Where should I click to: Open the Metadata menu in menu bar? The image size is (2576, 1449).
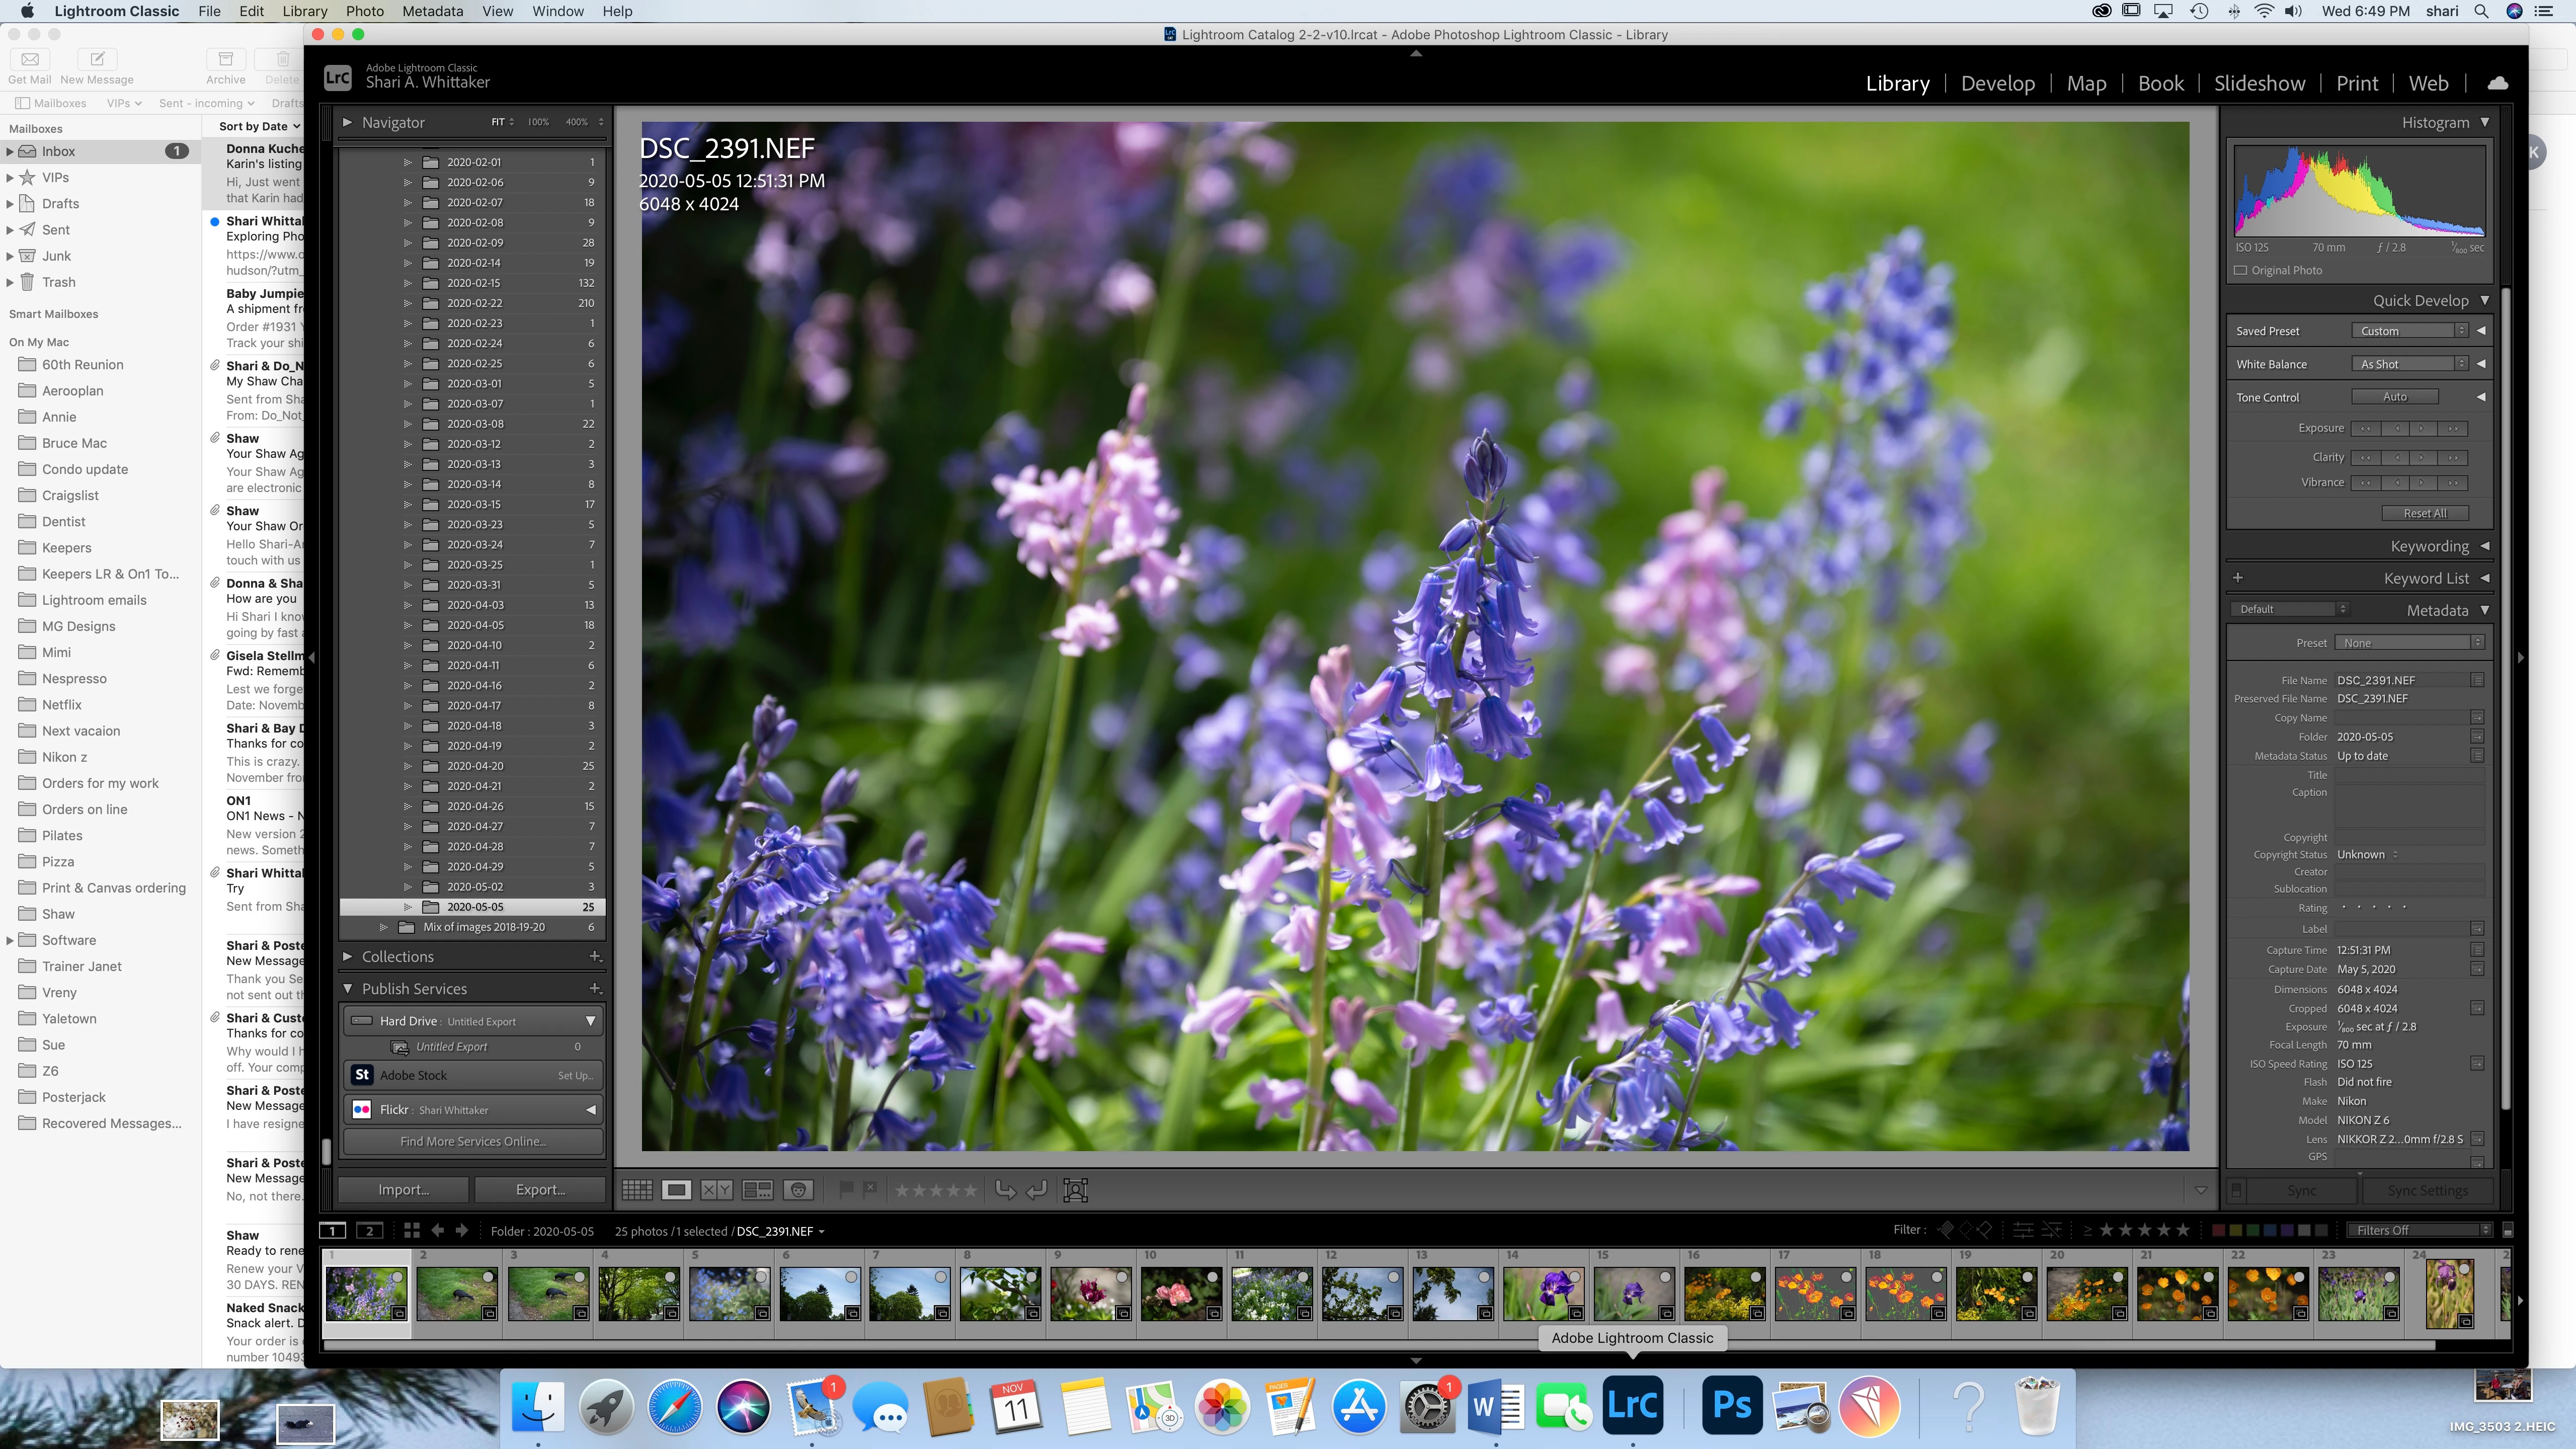pyautogui.click(x=432, y=11)
